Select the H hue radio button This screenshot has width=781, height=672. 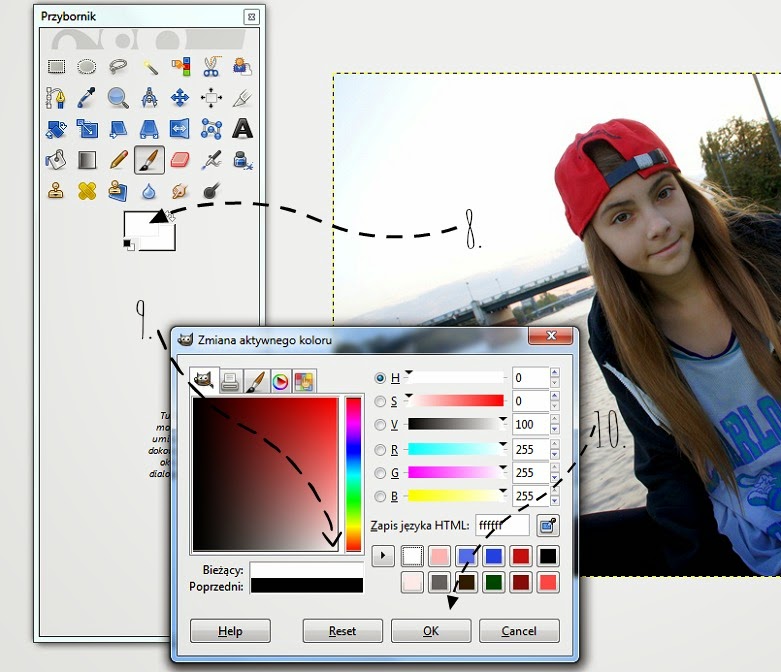[380, 378]
